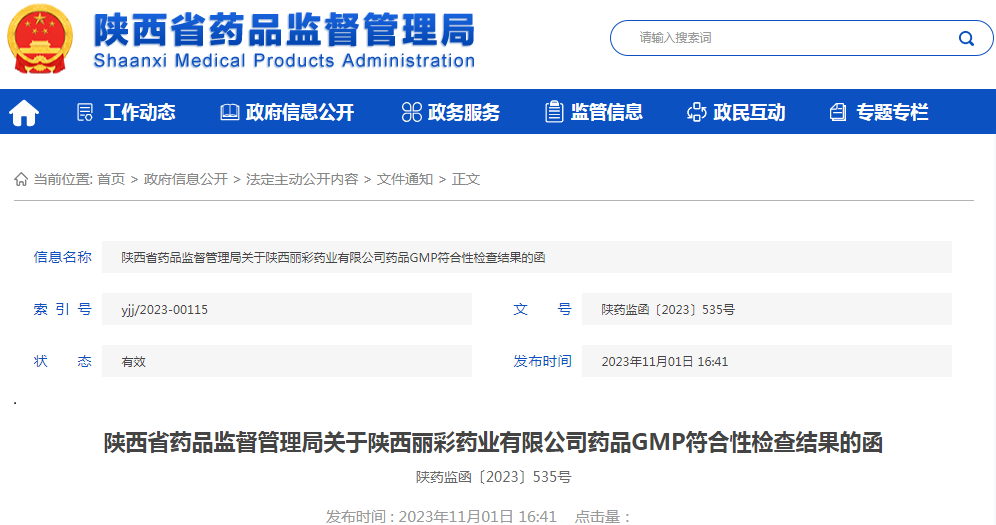Click the bold article headline
Viewport: 996px width, 525px height.
493,442
